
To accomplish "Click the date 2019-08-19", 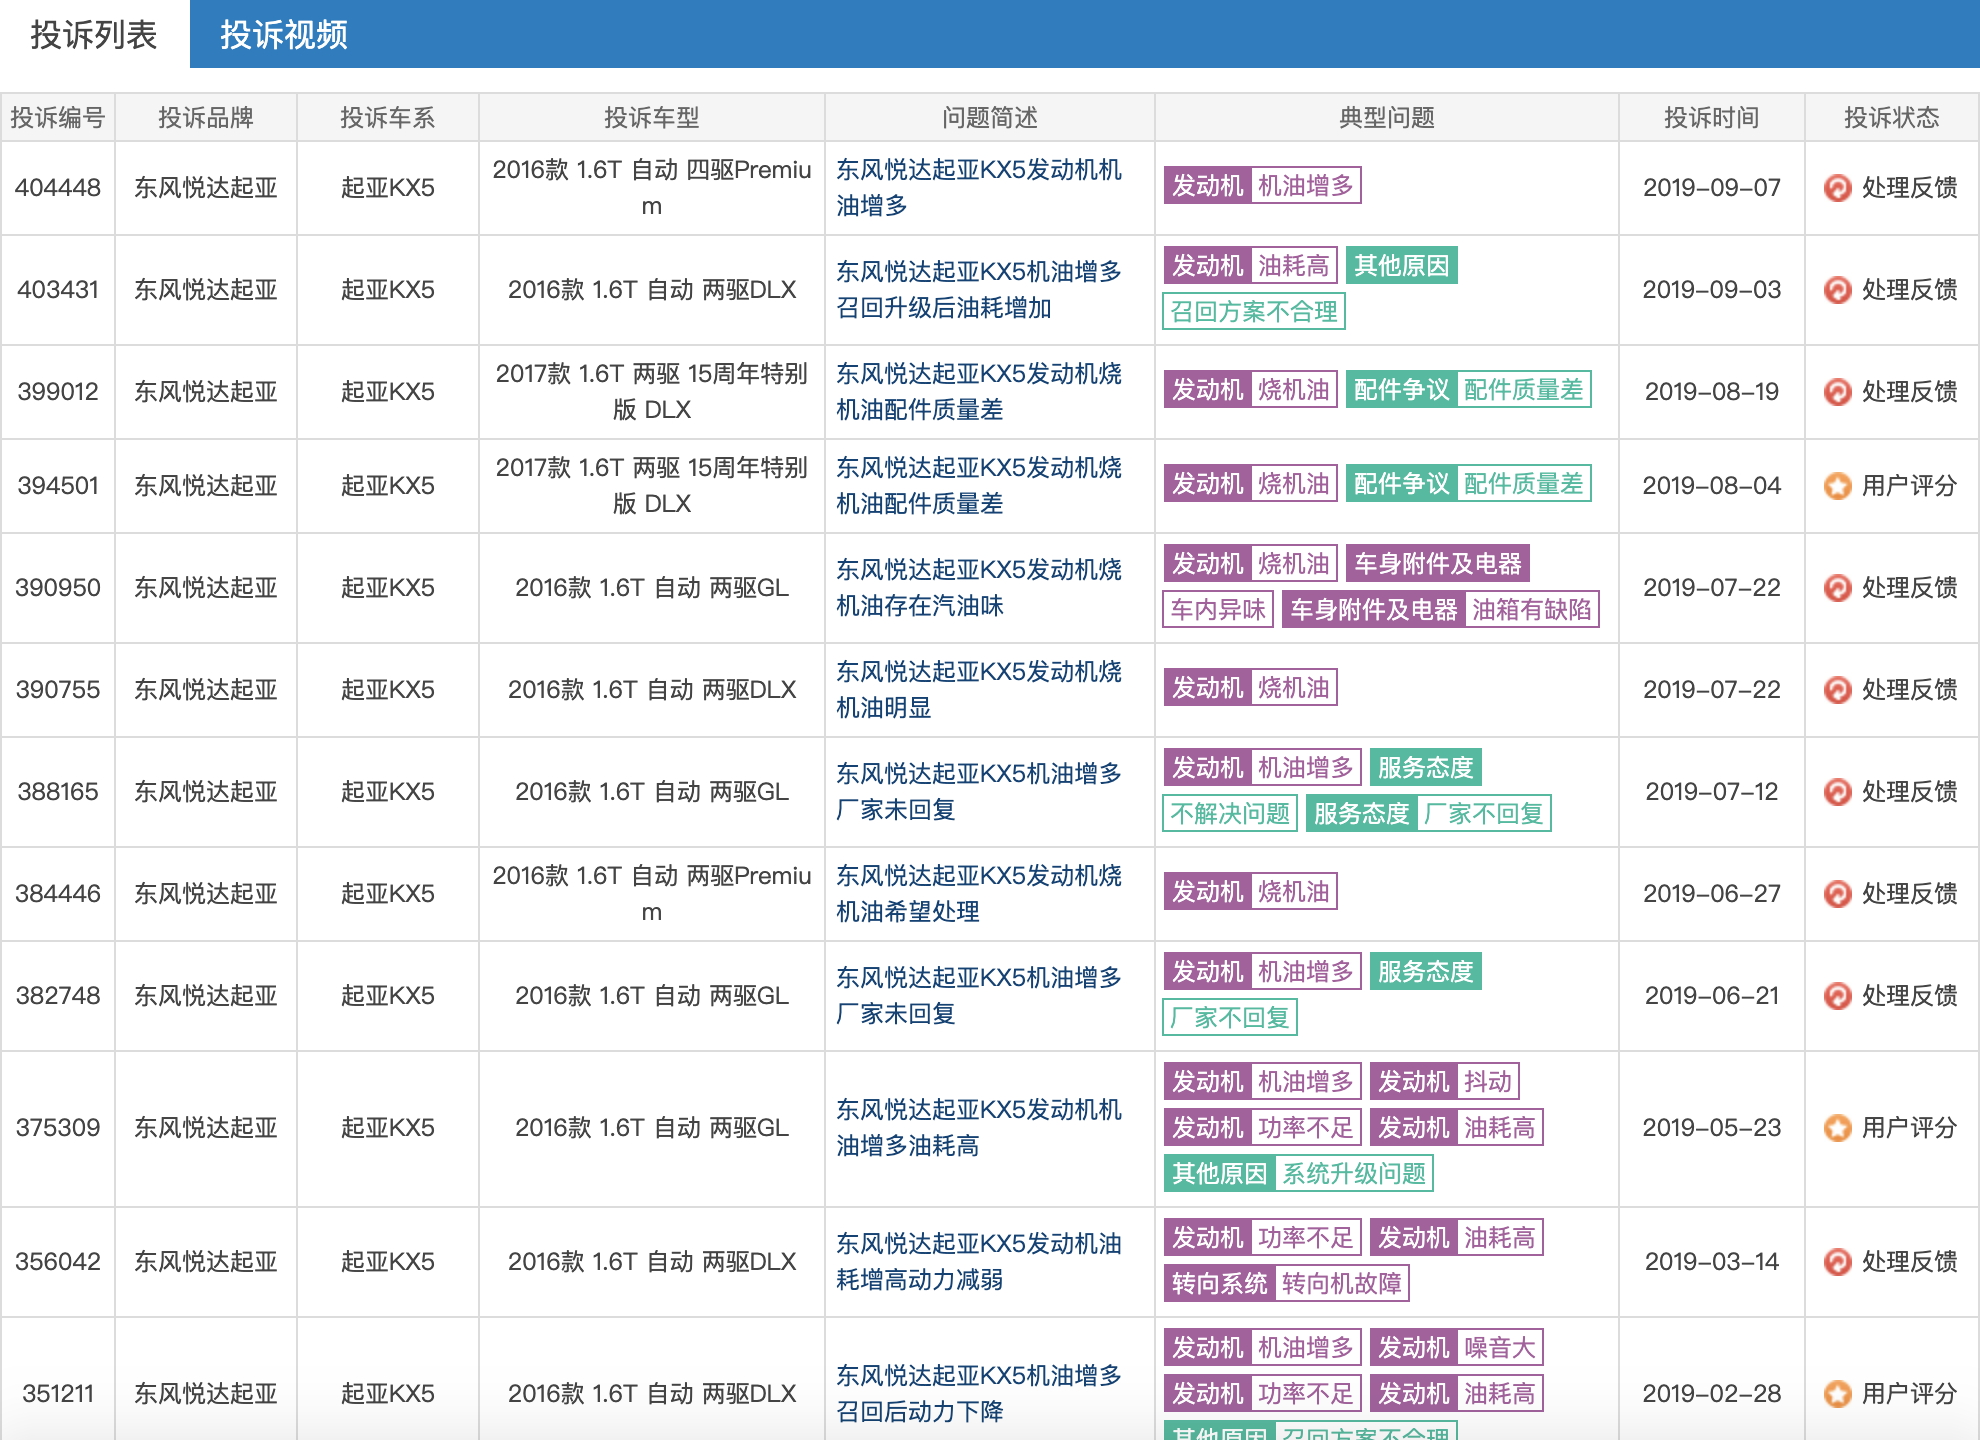I will [1712, 392].
